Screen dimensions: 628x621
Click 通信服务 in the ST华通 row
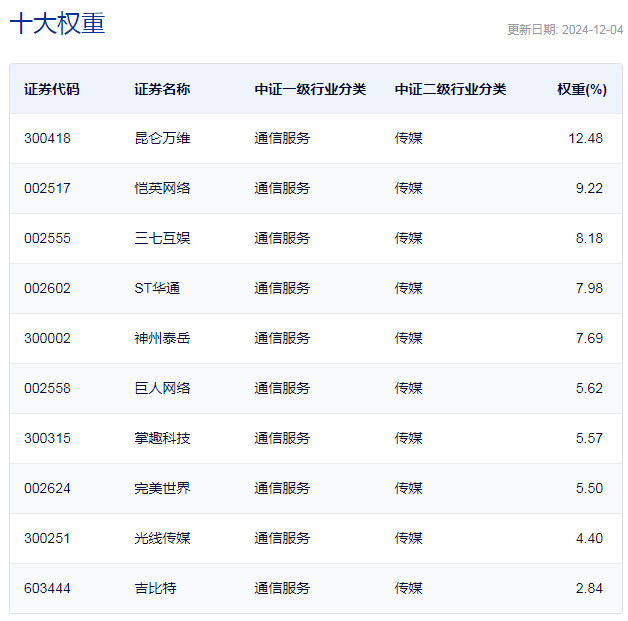282,288
